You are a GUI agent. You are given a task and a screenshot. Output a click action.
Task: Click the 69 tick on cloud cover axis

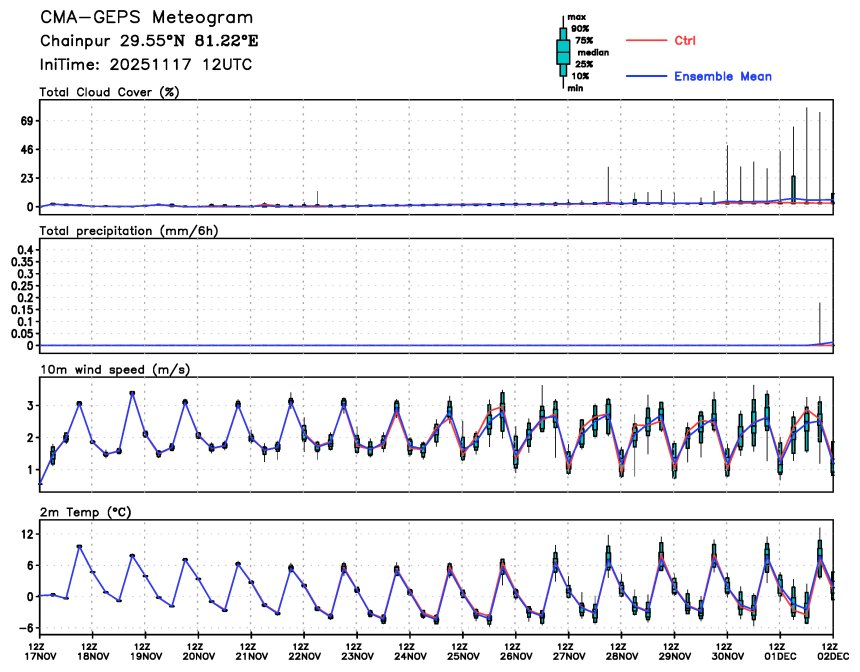coord(27,121)
